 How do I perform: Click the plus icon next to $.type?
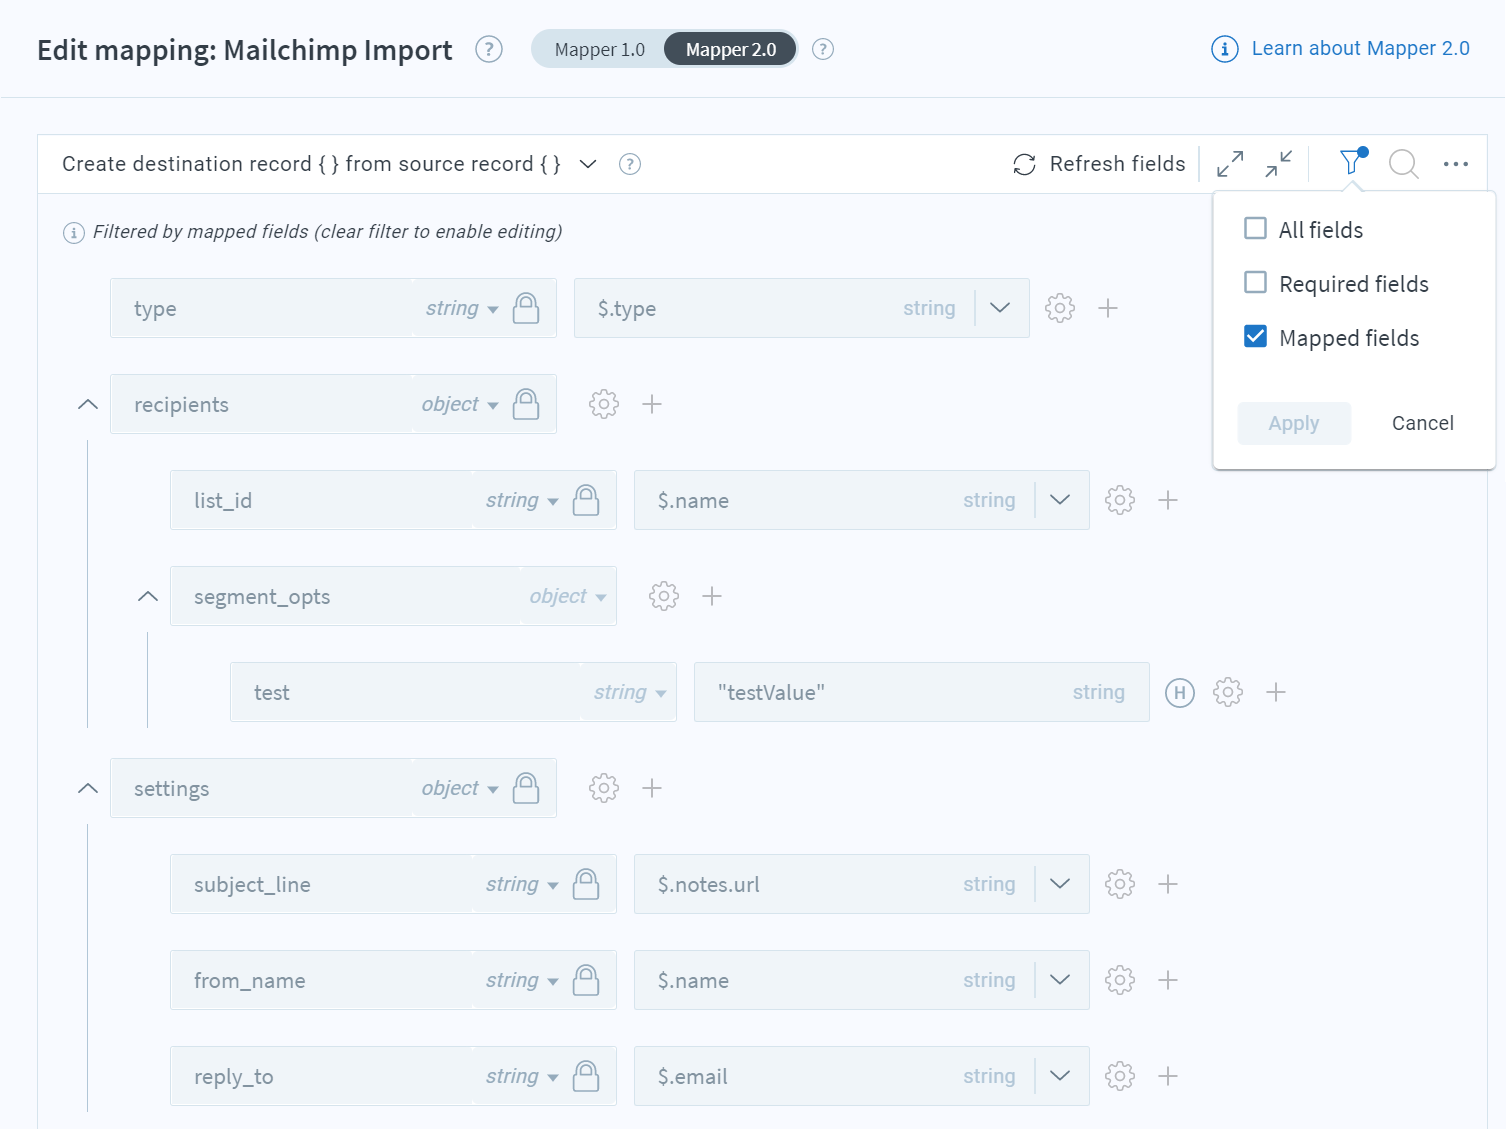[1108, 308]
